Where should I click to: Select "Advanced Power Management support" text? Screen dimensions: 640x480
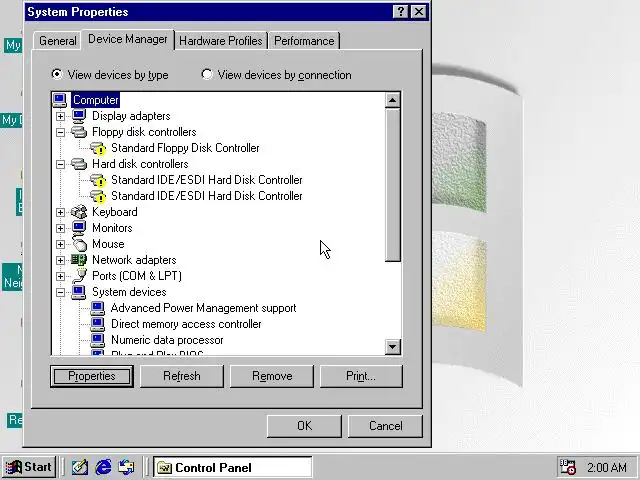203,308
